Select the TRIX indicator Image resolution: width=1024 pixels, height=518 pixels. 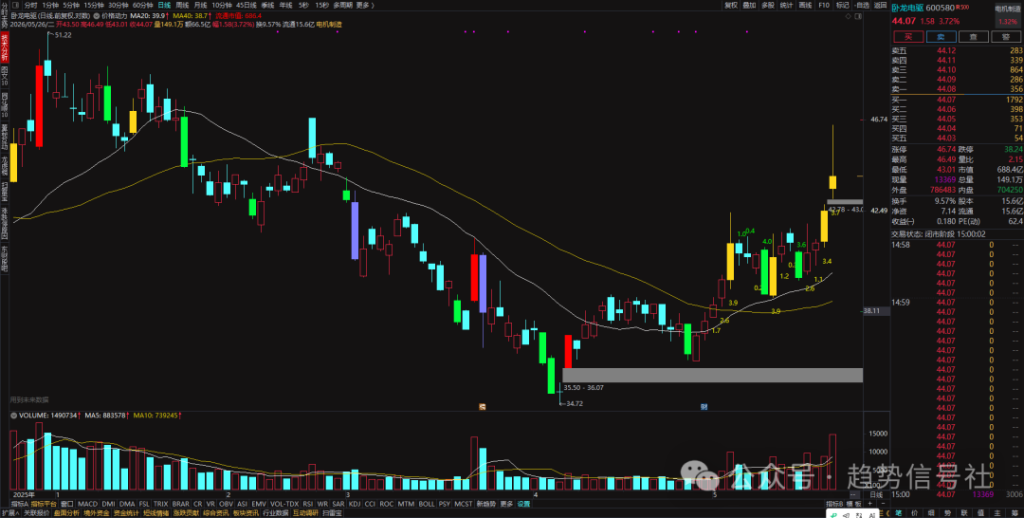click(x=161, y=504)
